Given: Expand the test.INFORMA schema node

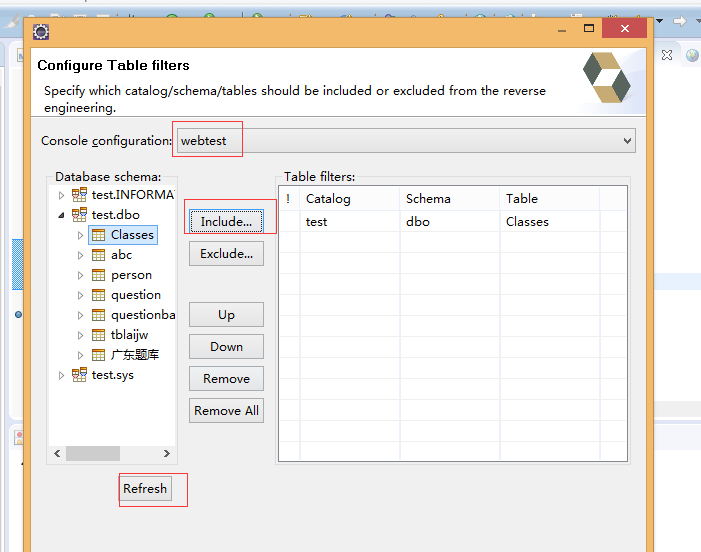Looking at the screenshot, I should [x=61, y=195].
